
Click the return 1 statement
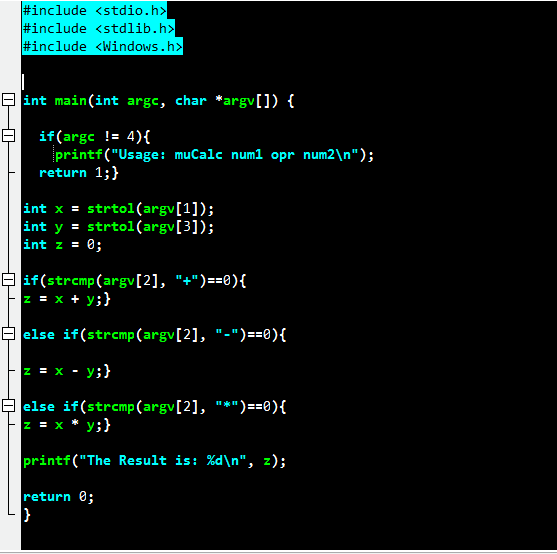(x=79, y=173)
